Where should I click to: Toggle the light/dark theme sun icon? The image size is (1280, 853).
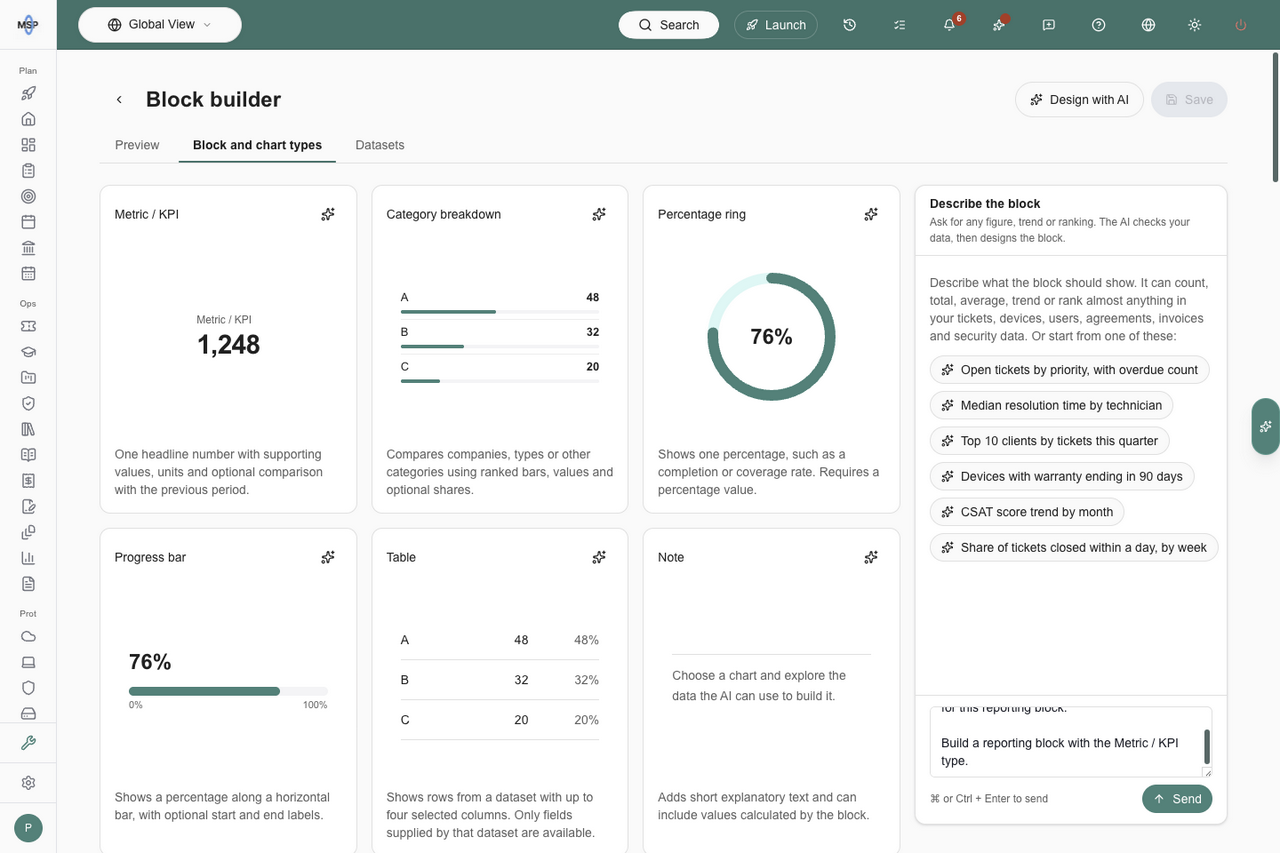pyautogui.click(x=1194, y=25)
